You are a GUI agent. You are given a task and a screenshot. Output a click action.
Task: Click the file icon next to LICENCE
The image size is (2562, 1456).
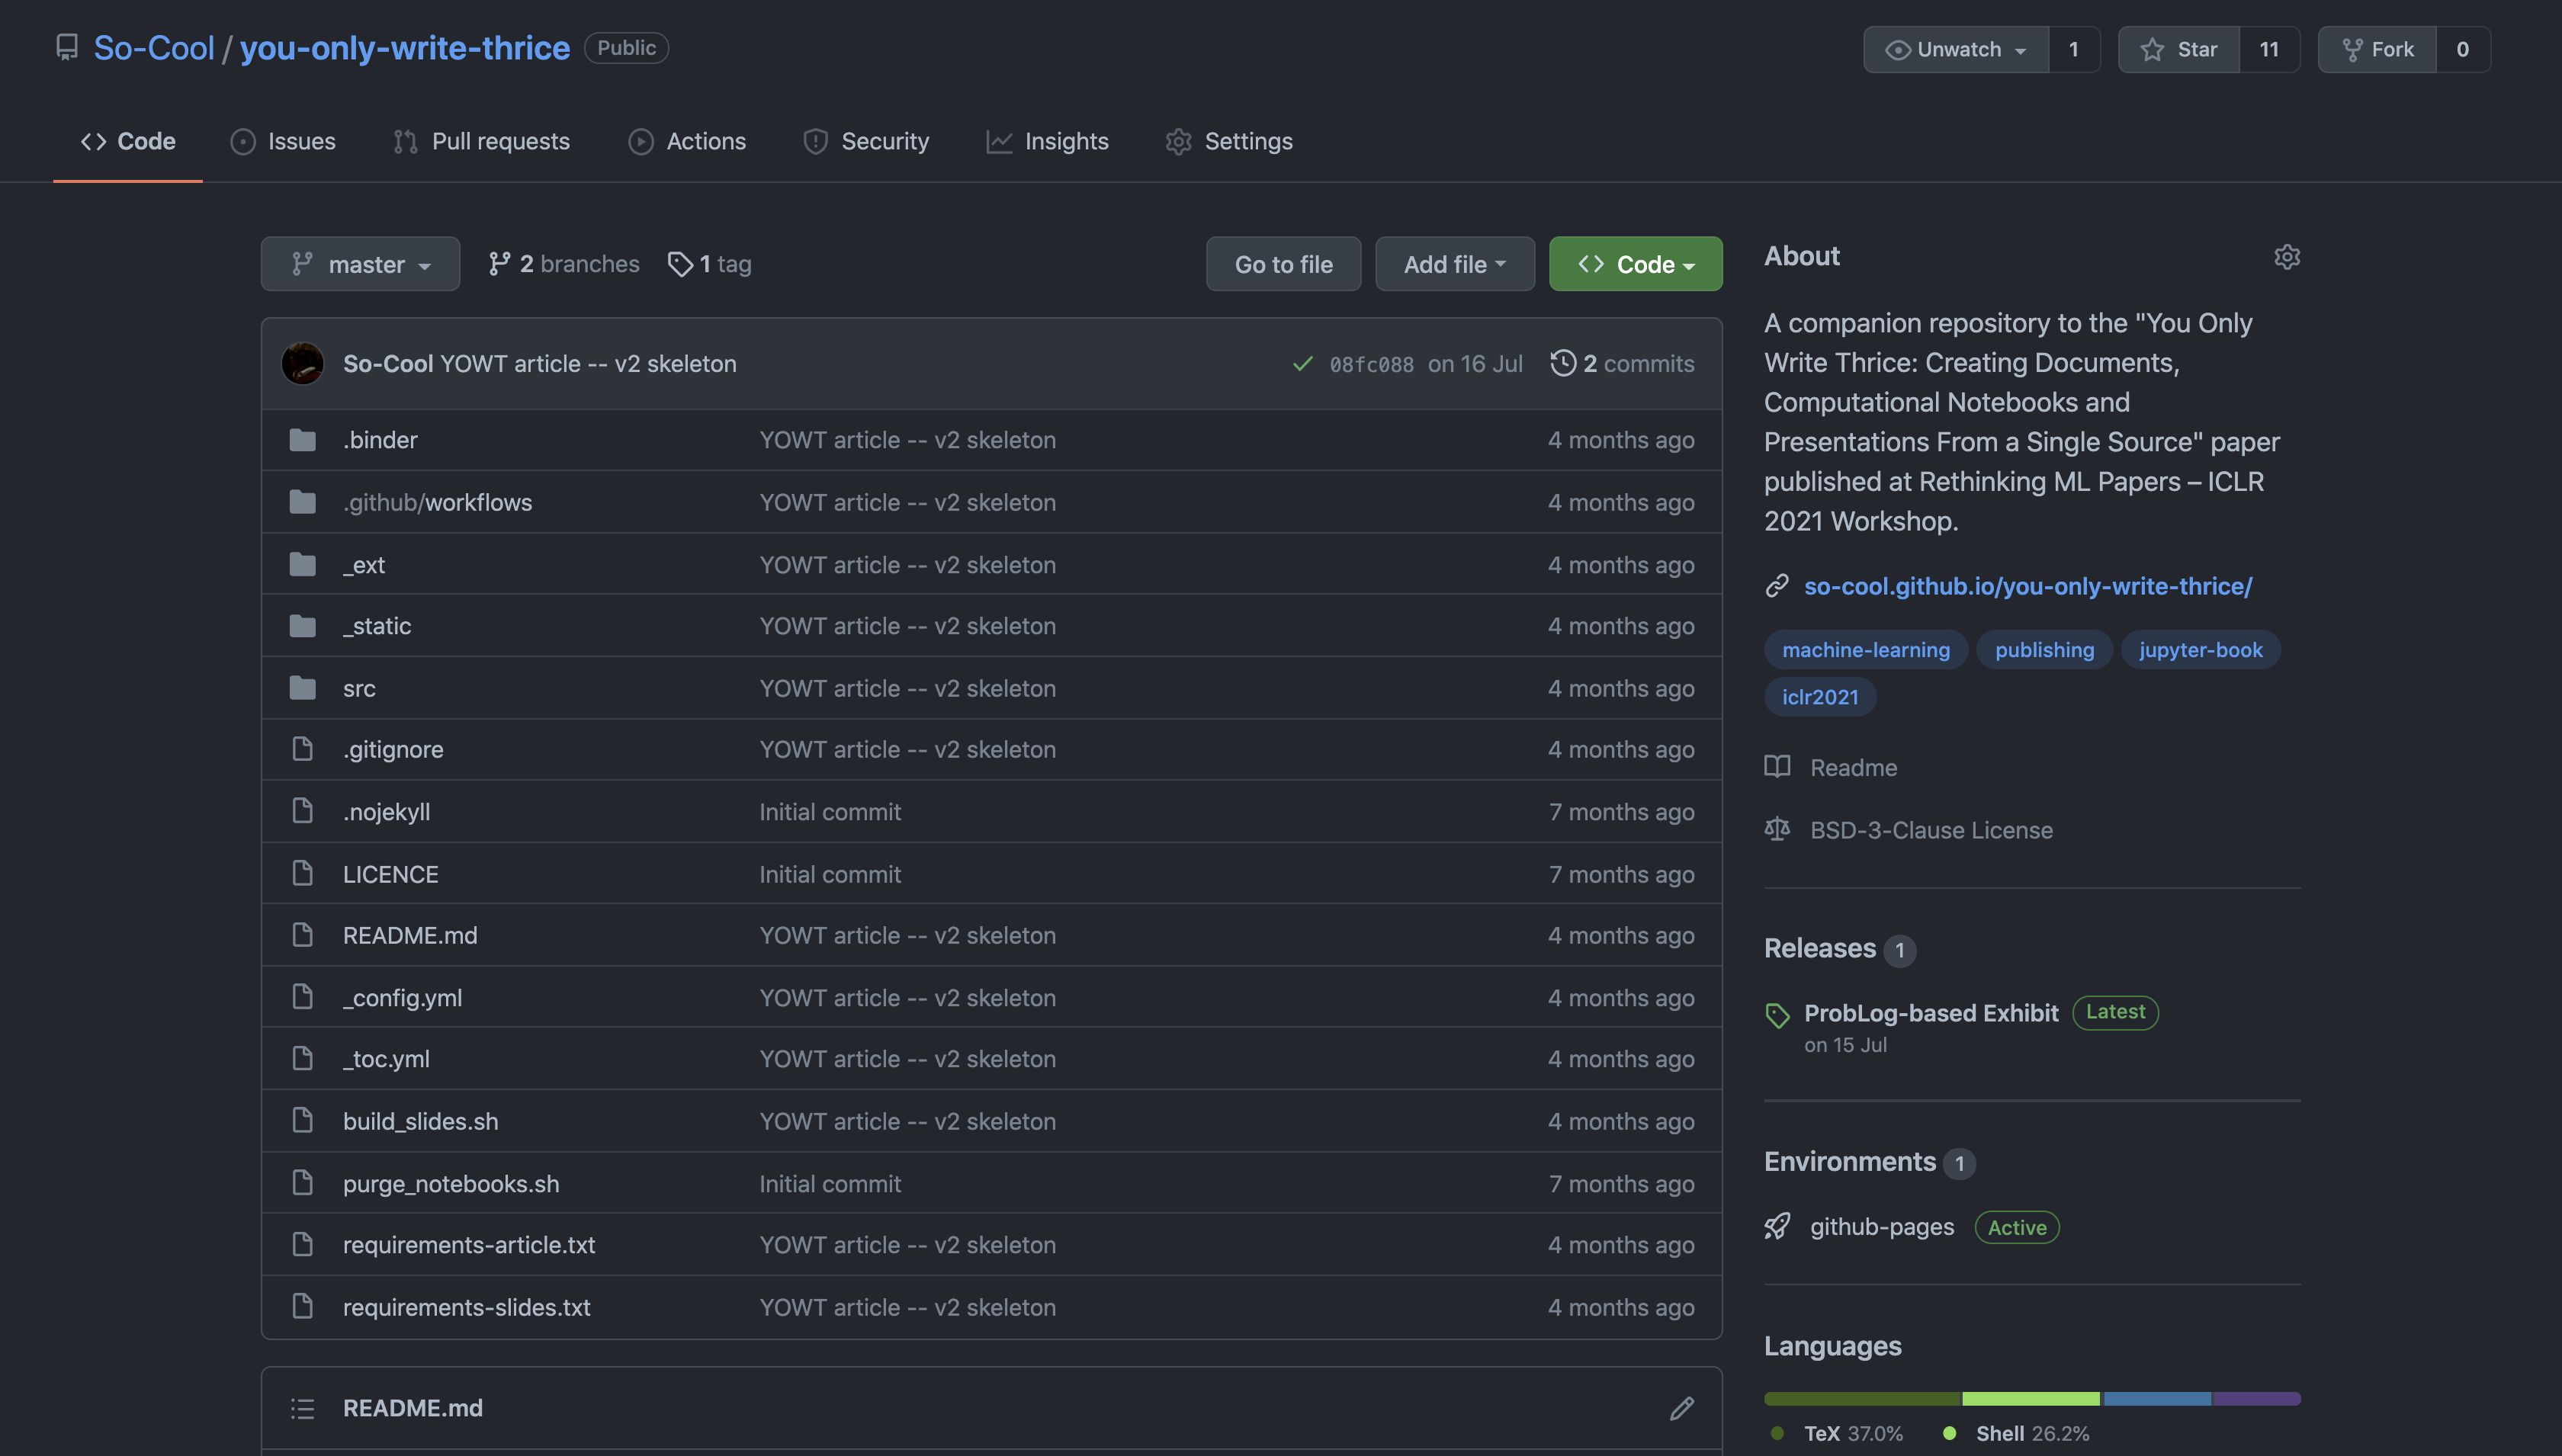302,874
